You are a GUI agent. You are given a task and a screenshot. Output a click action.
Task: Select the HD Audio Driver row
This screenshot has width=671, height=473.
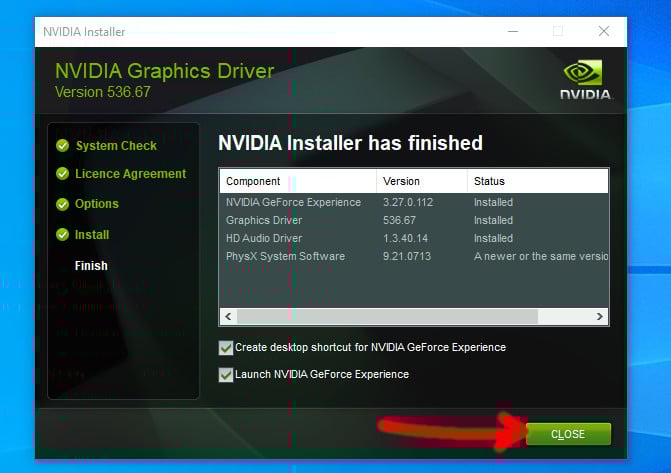[414, 238]
